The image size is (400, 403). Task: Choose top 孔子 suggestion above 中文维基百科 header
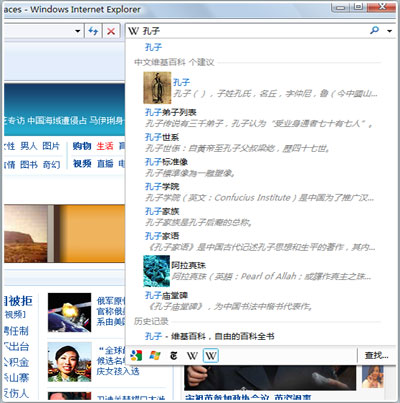click(153, 47)
